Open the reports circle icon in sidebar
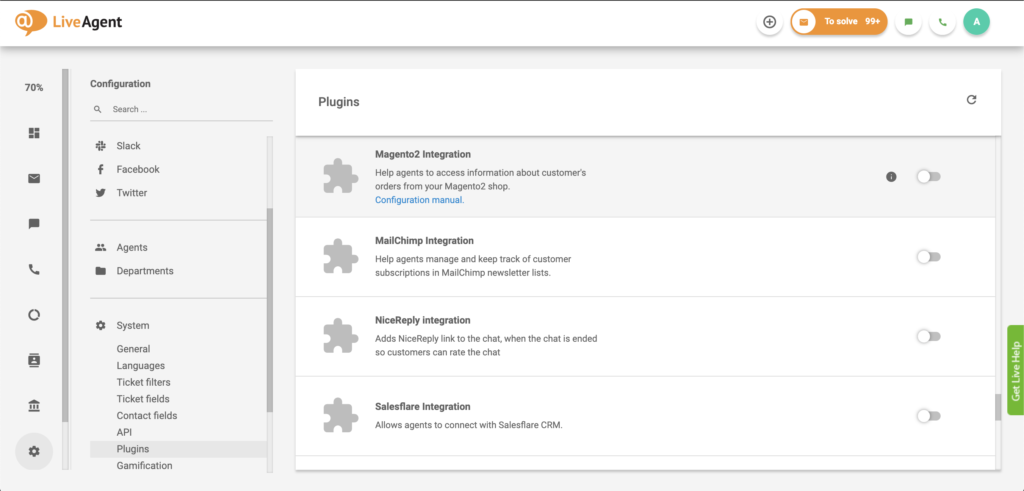This screenshot has height=491, width=1024. pyautogui.click(x=34, y=315)
